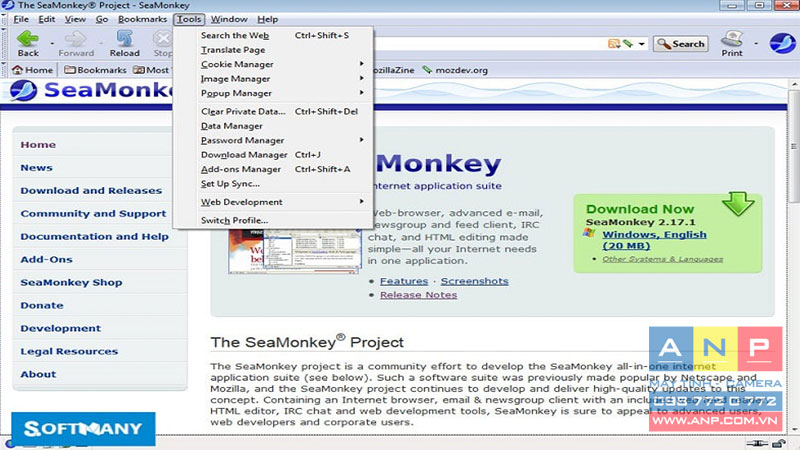Select Translate Page menu item
The height and width of the screenshot is (450, 800).
coord(274,49)
